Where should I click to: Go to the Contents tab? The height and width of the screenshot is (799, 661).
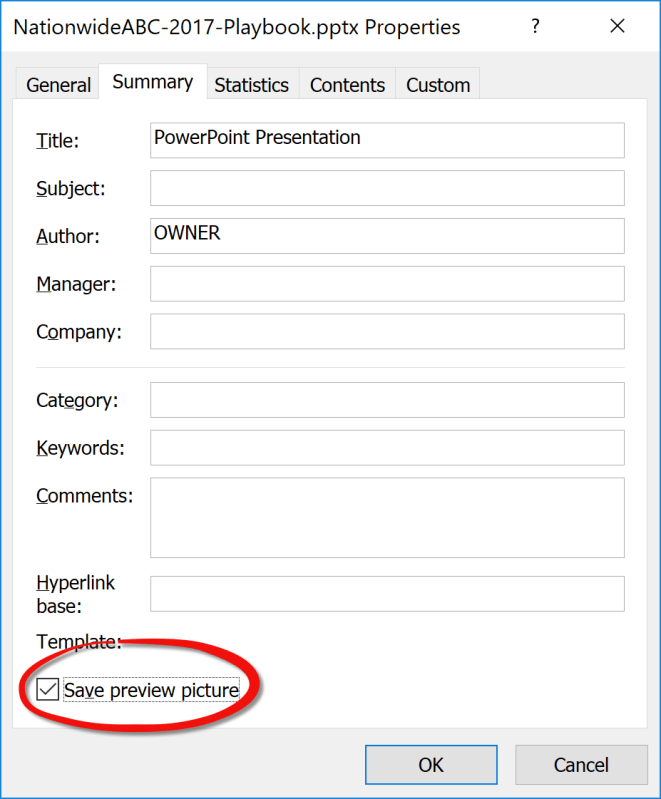tap(348, 85)
